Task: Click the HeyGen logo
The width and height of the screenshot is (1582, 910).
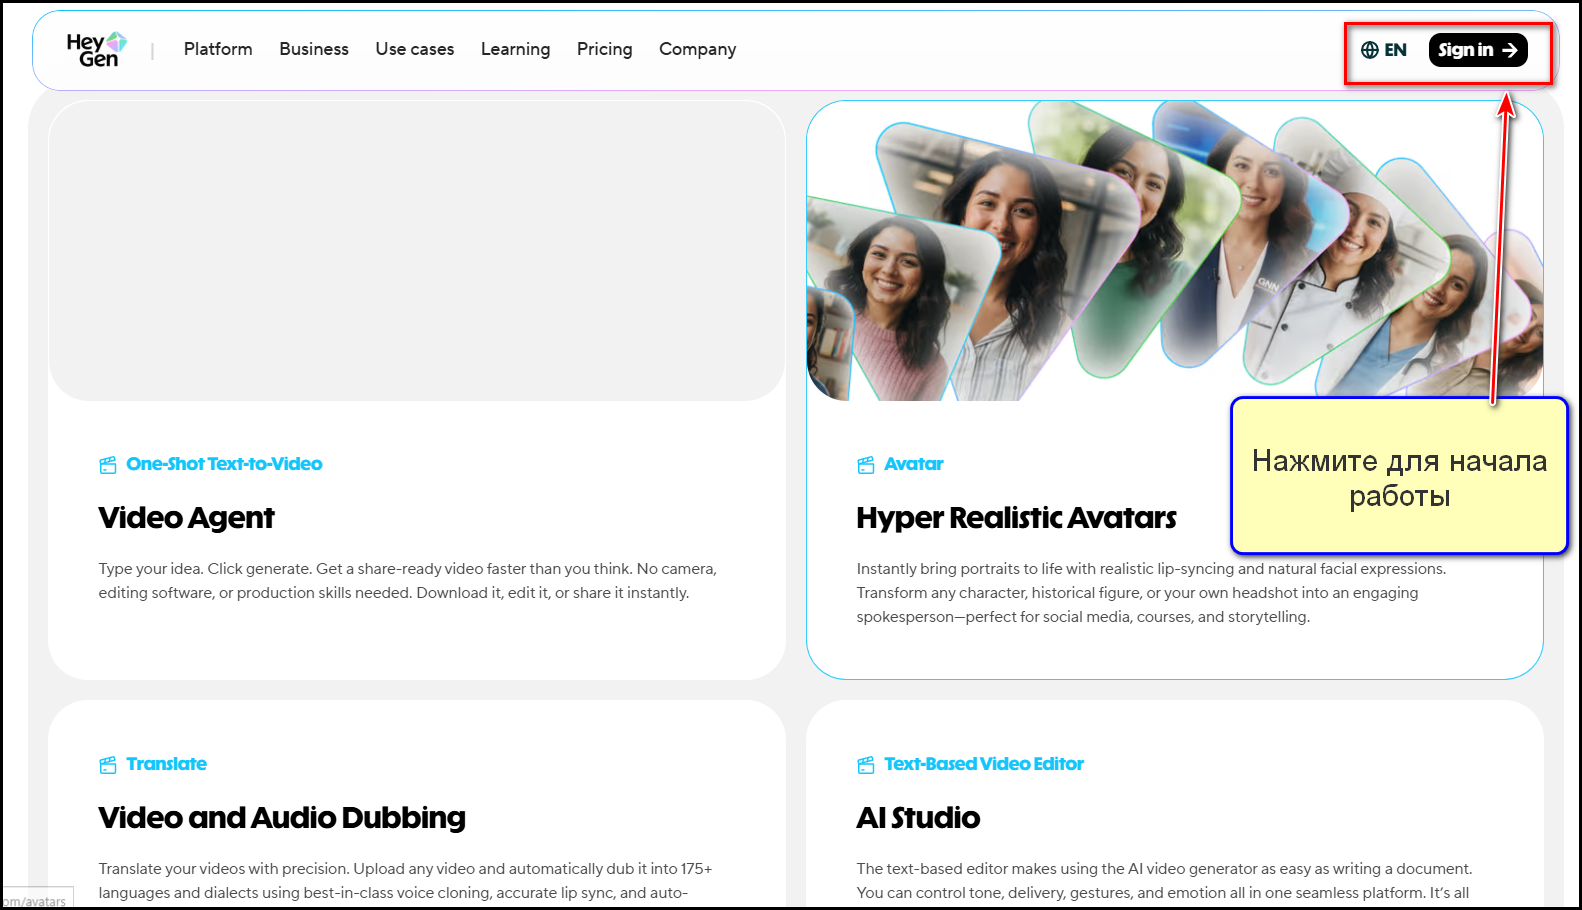Action: tap(96, 49)
